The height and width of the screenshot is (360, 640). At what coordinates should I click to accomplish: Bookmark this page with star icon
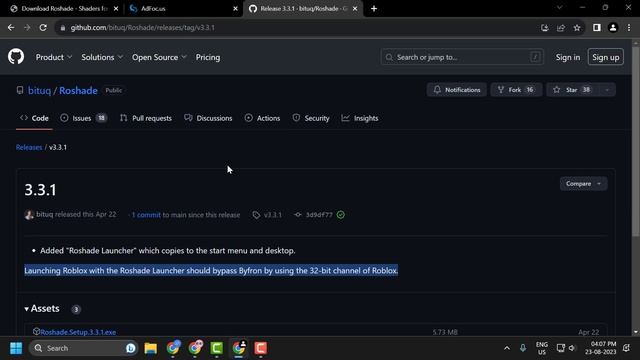click(x=577, y=28)
